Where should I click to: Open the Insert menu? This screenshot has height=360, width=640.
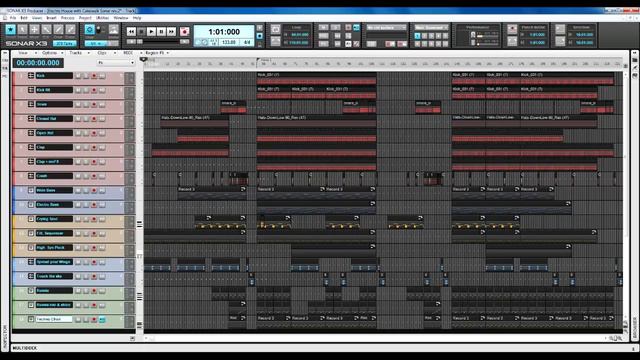click(x=51, y=18)
